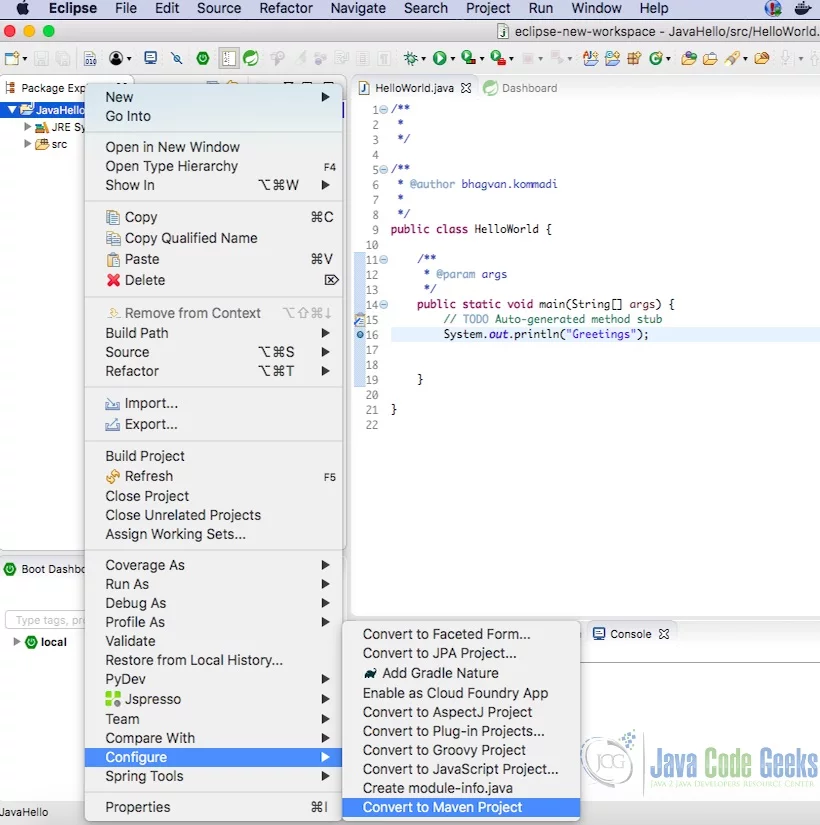Click the user profile toolbar icon

click(116, 58)
